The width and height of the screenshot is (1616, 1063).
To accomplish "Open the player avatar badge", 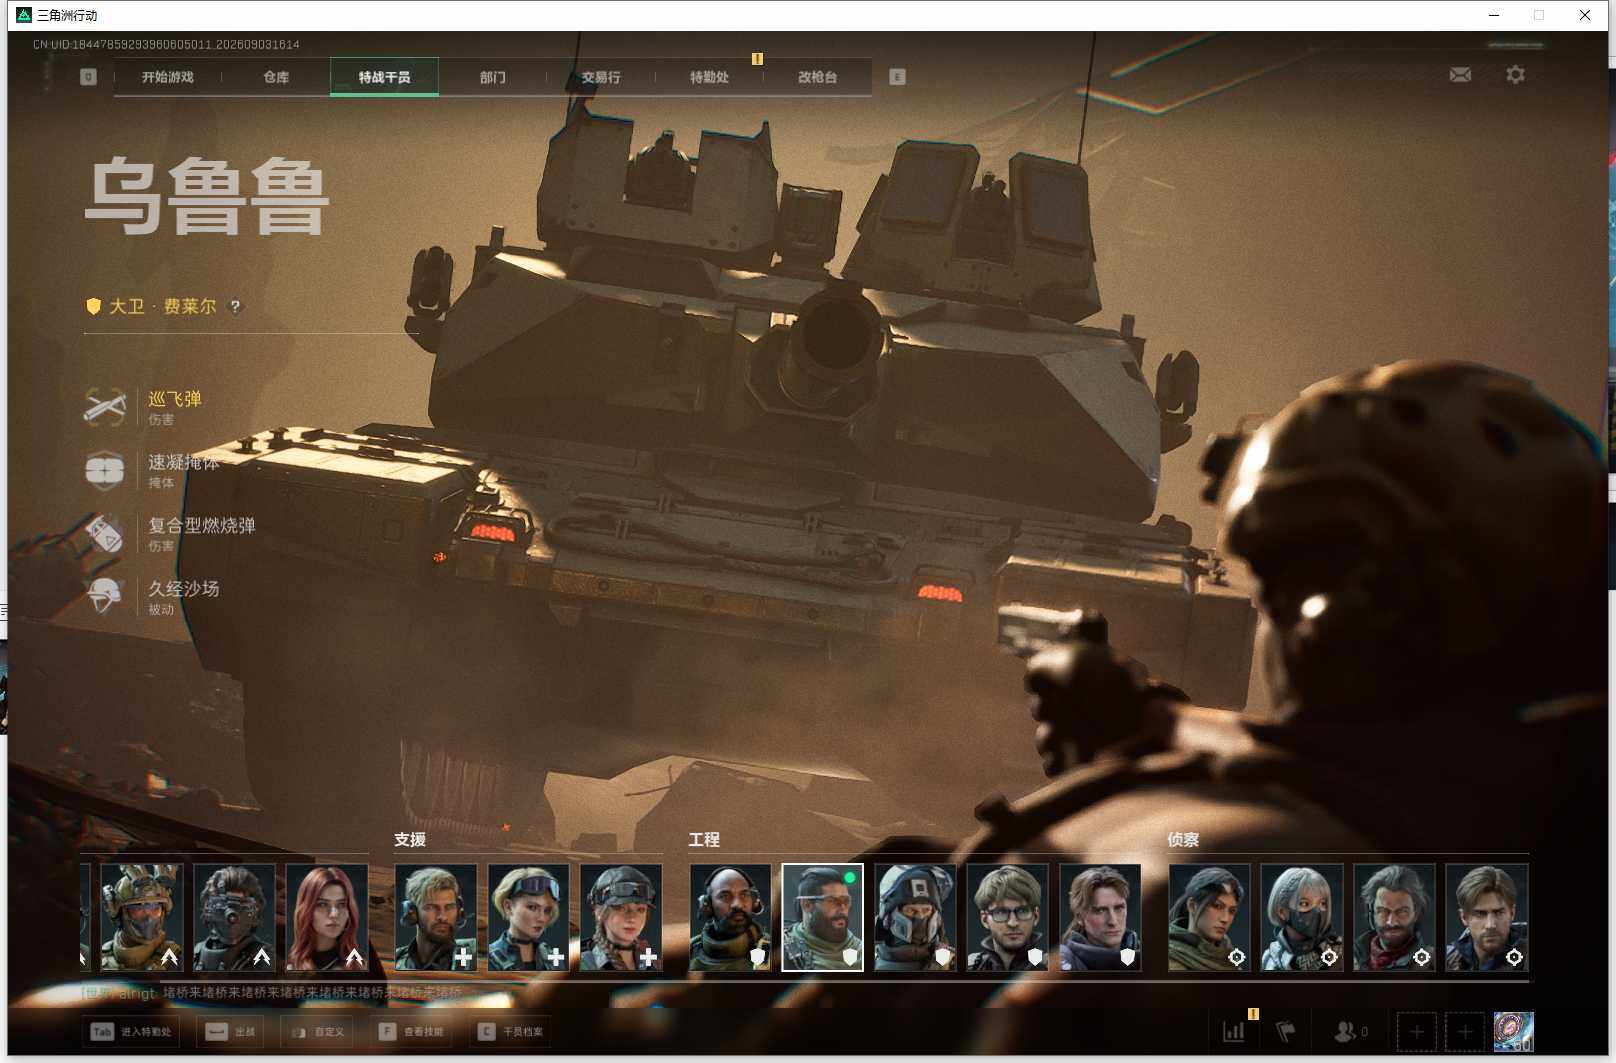I will pyautogui.click(x=1513, y=1032).
